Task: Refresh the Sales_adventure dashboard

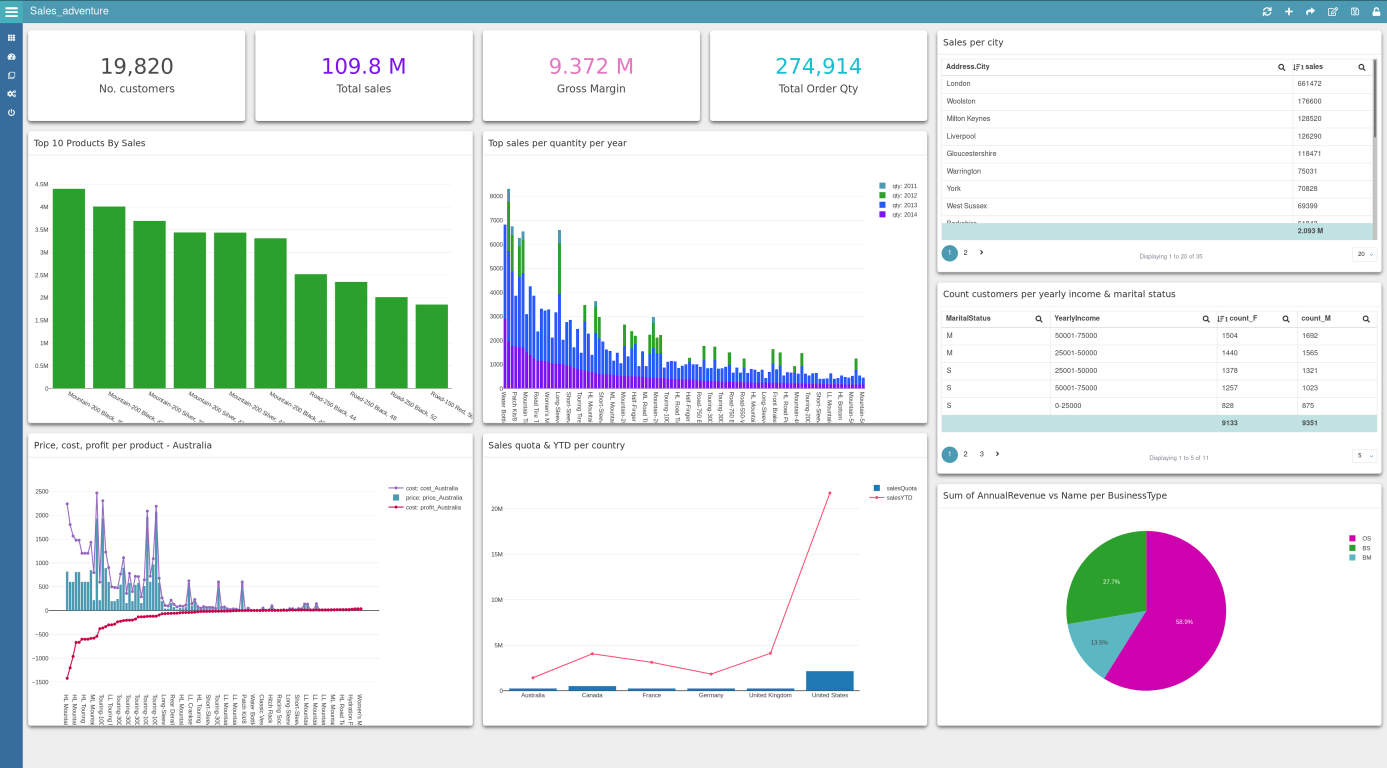Action: [x=1267, y=11]
